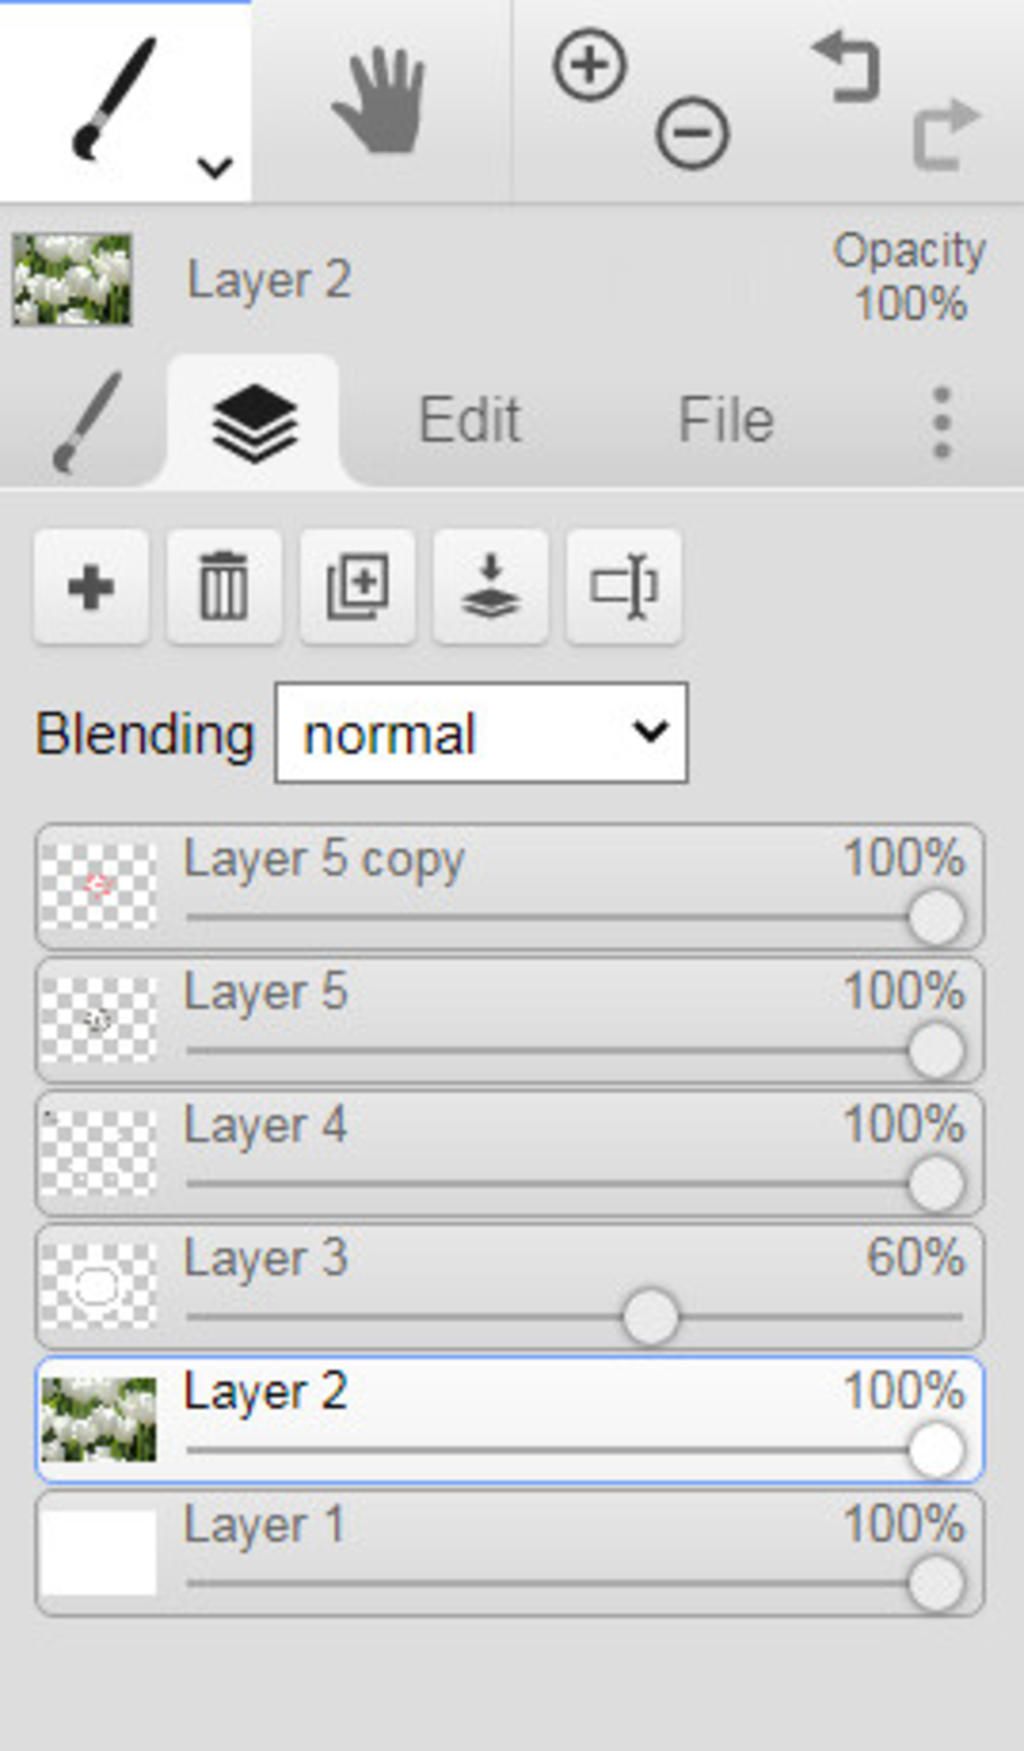Open the three-dot more options menu
Image resolution: width=1024 pixels, height=1751 pixels.
tap(941, 422)
